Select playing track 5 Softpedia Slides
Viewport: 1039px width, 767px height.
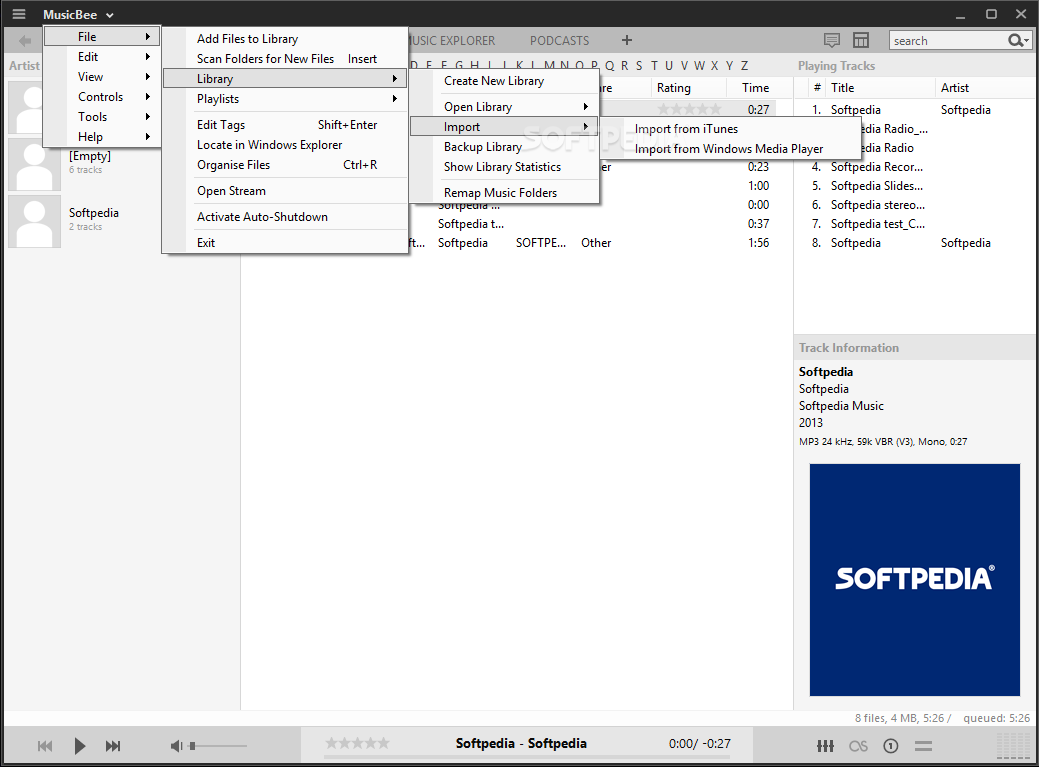[x=914, y=186]
